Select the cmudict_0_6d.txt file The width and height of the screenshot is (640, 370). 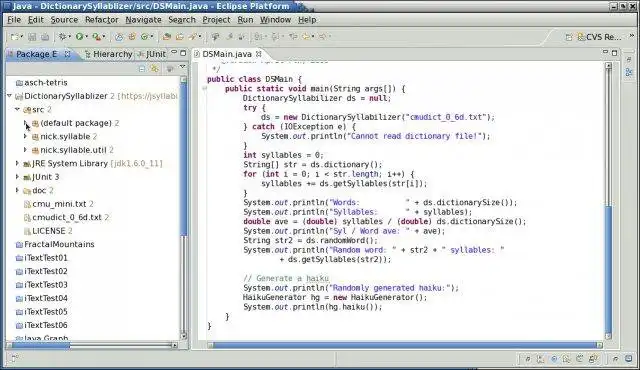tap(66, 217)
